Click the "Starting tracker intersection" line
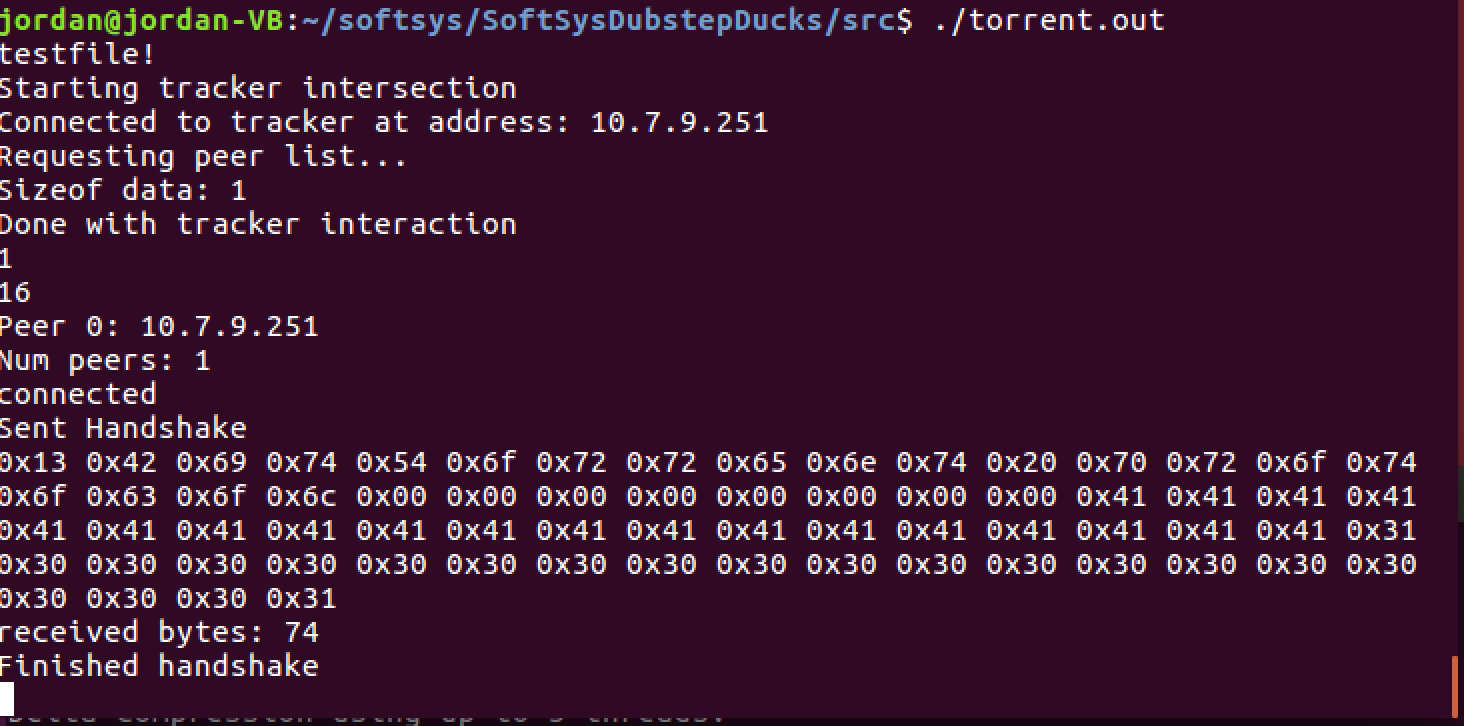The width and height of the screenshot is (1464, 726). 258,88
